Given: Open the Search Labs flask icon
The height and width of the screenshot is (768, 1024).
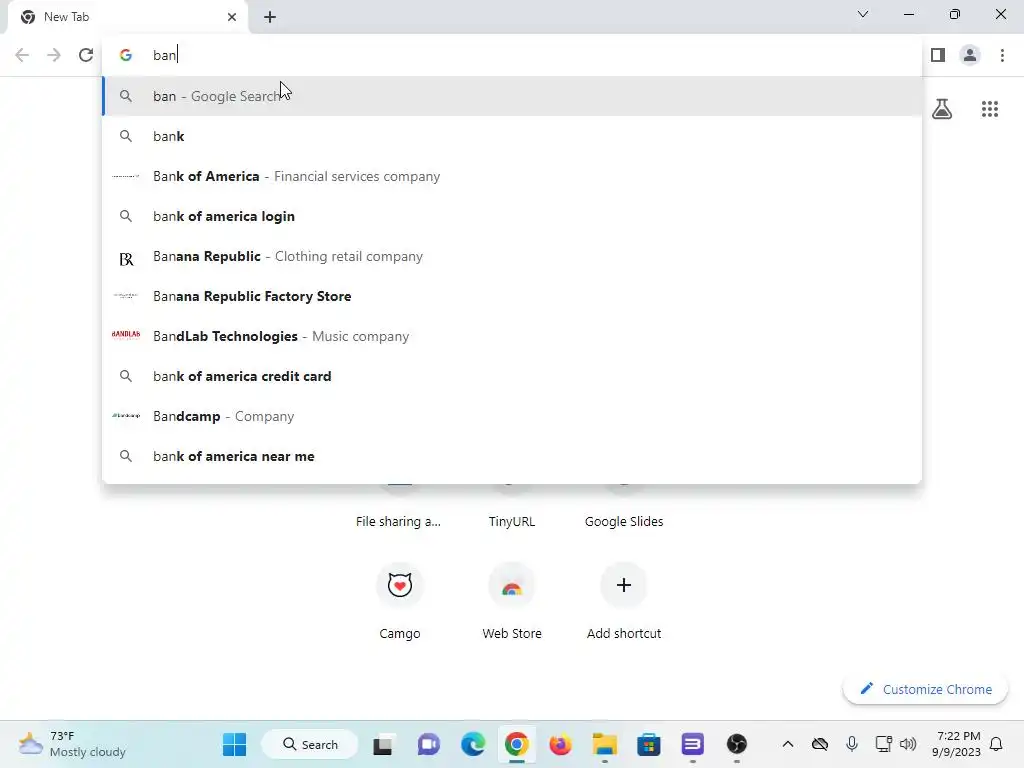Looking at the screenshot, I should tap(942, 109).
